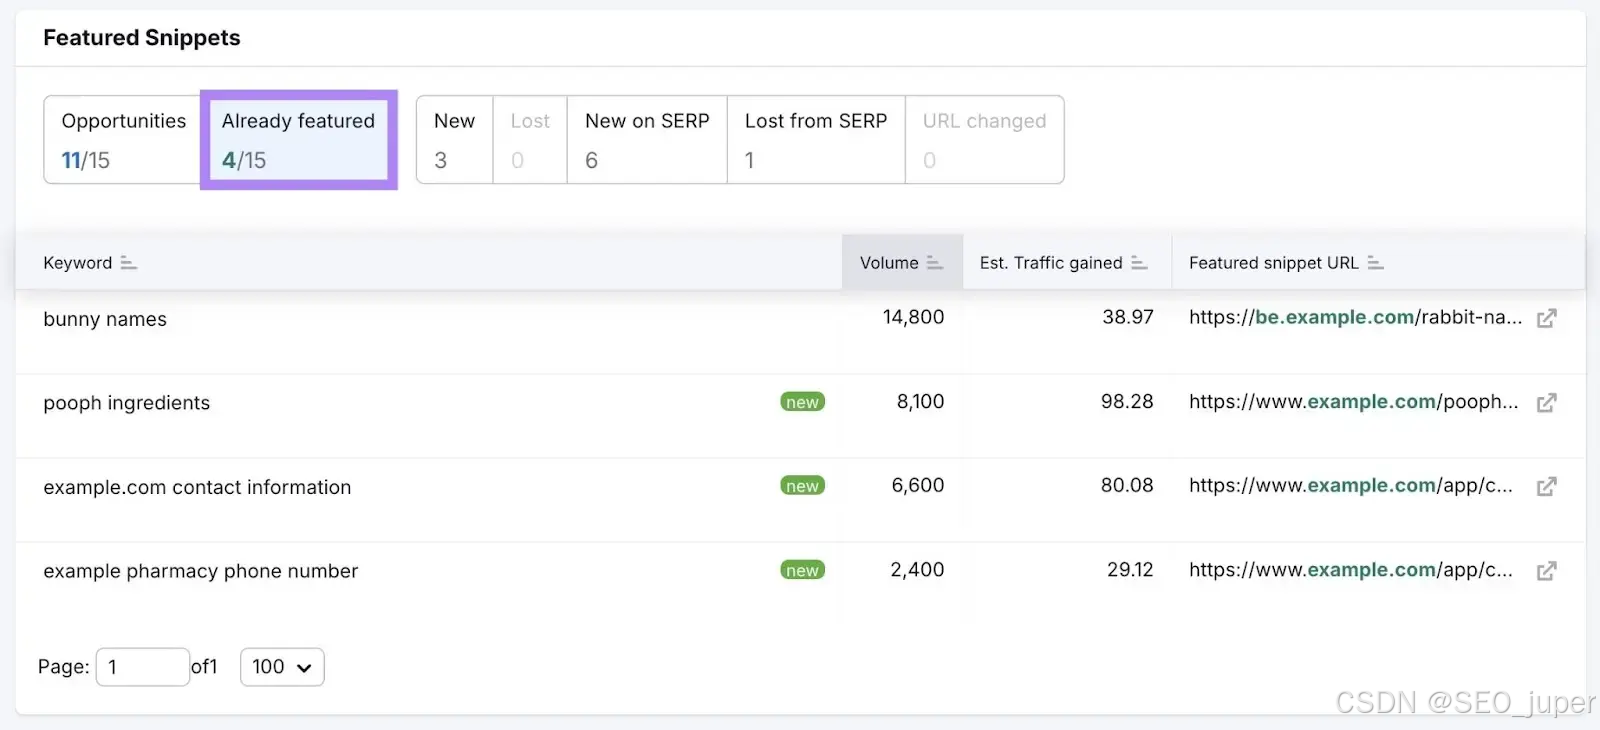Sort by Featured snippet URL icon
1600x730 pixels.
[1375, 263]
